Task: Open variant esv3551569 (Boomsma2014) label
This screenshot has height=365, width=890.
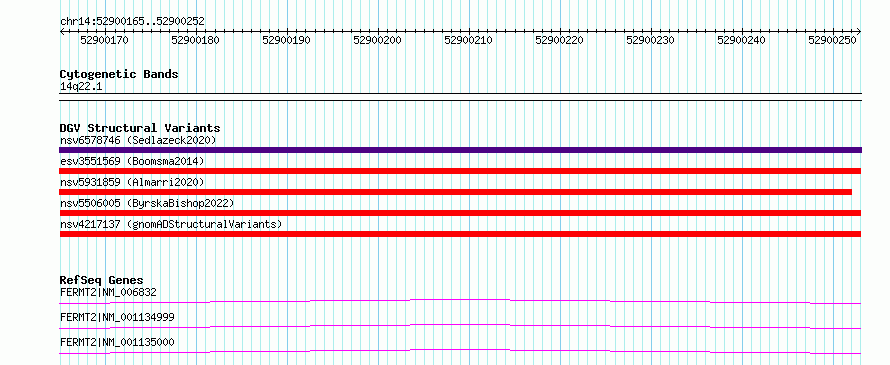Action: [132, 161]
